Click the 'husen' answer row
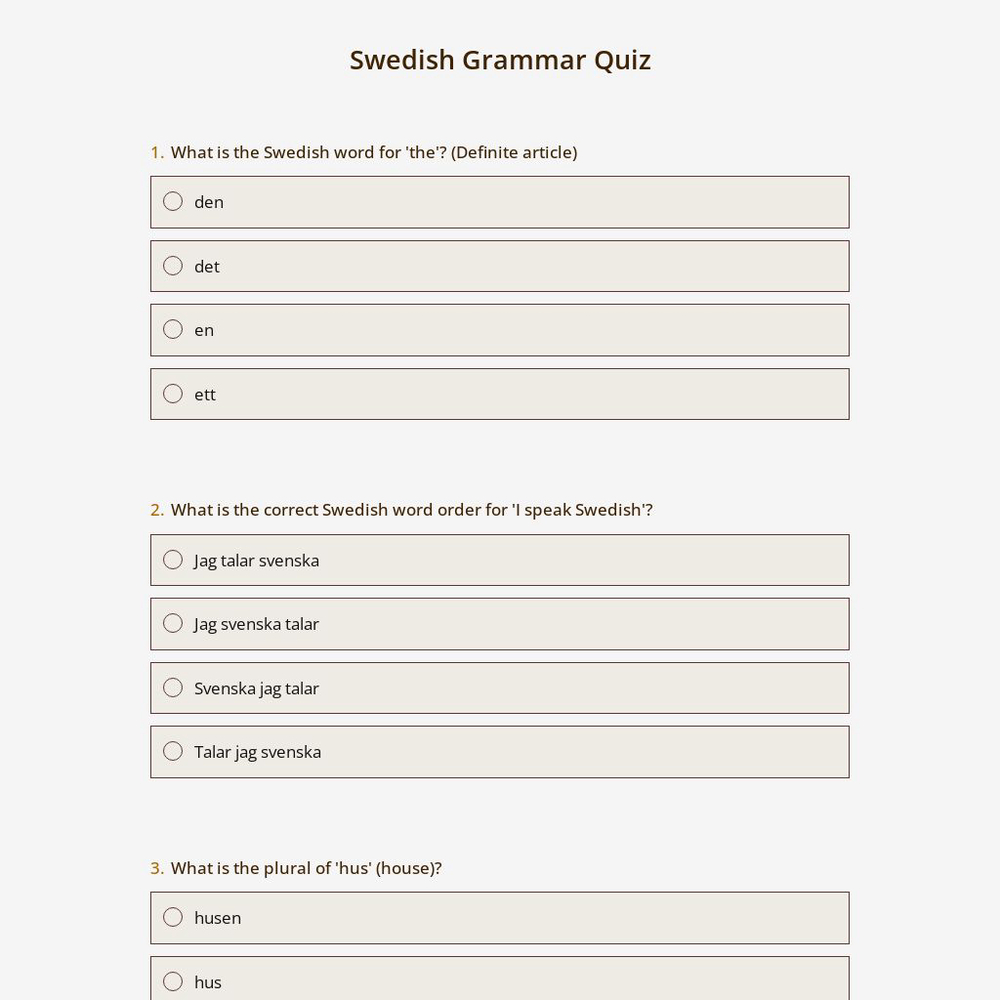This screenshot has width=1000, height=1000. click(500, 917)
